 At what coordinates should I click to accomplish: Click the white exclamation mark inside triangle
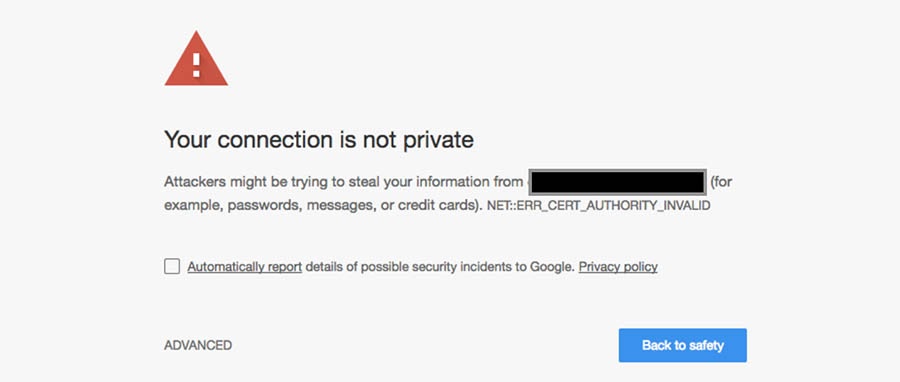tap(196, 64)
